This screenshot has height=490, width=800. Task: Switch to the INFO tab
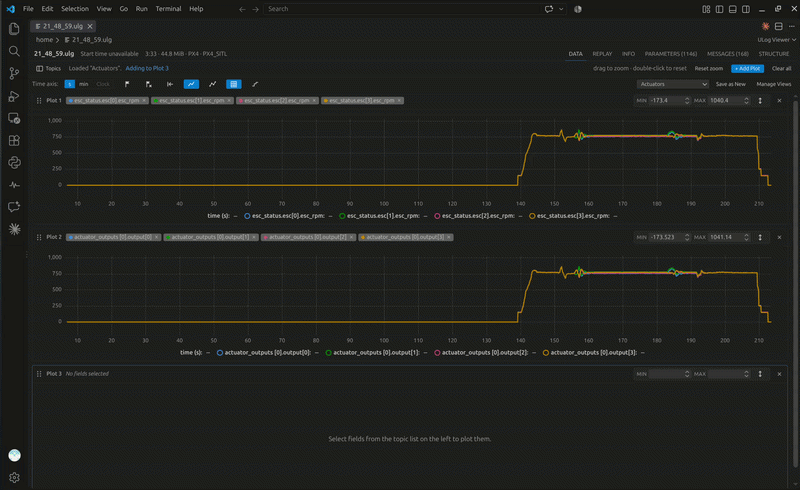point(628,54)
